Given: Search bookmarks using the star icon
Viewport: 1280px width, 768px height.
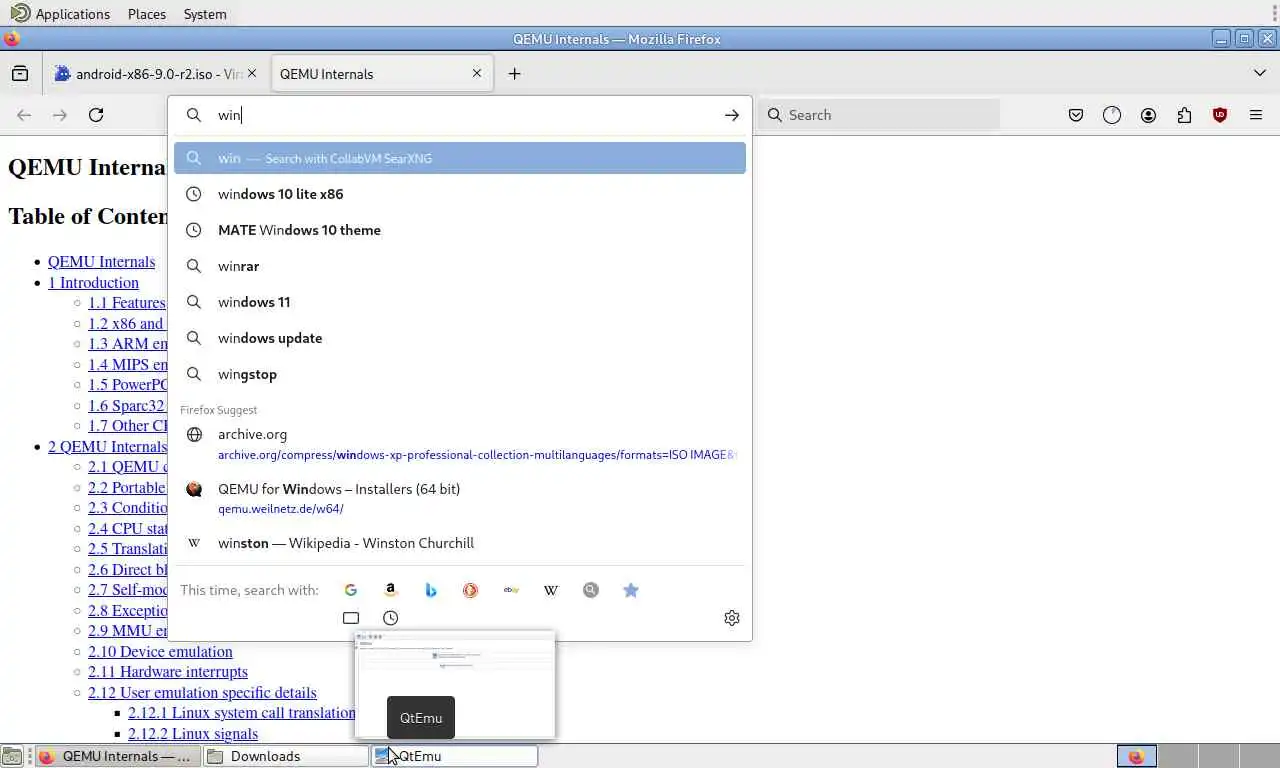Looking at the screenshot, I should pos(631,590).
